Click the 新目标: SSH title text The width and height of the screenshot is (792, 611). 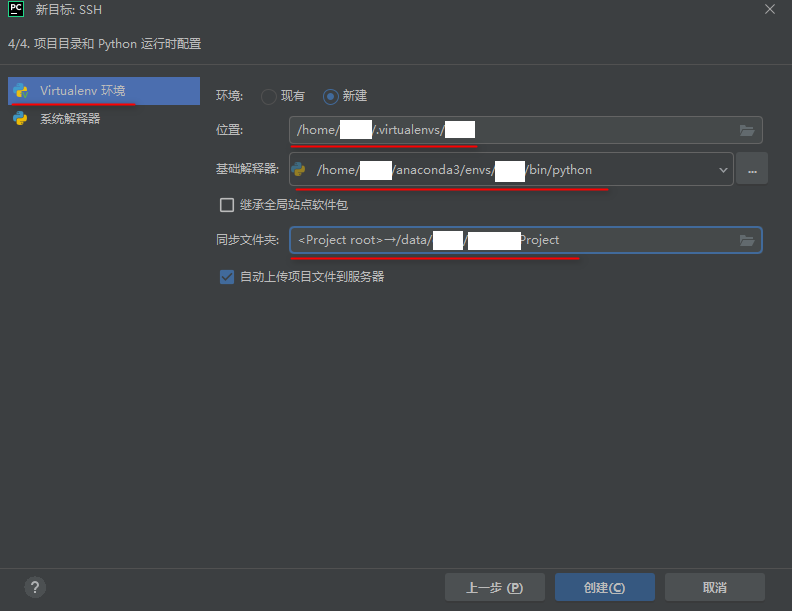pos(68,10)
